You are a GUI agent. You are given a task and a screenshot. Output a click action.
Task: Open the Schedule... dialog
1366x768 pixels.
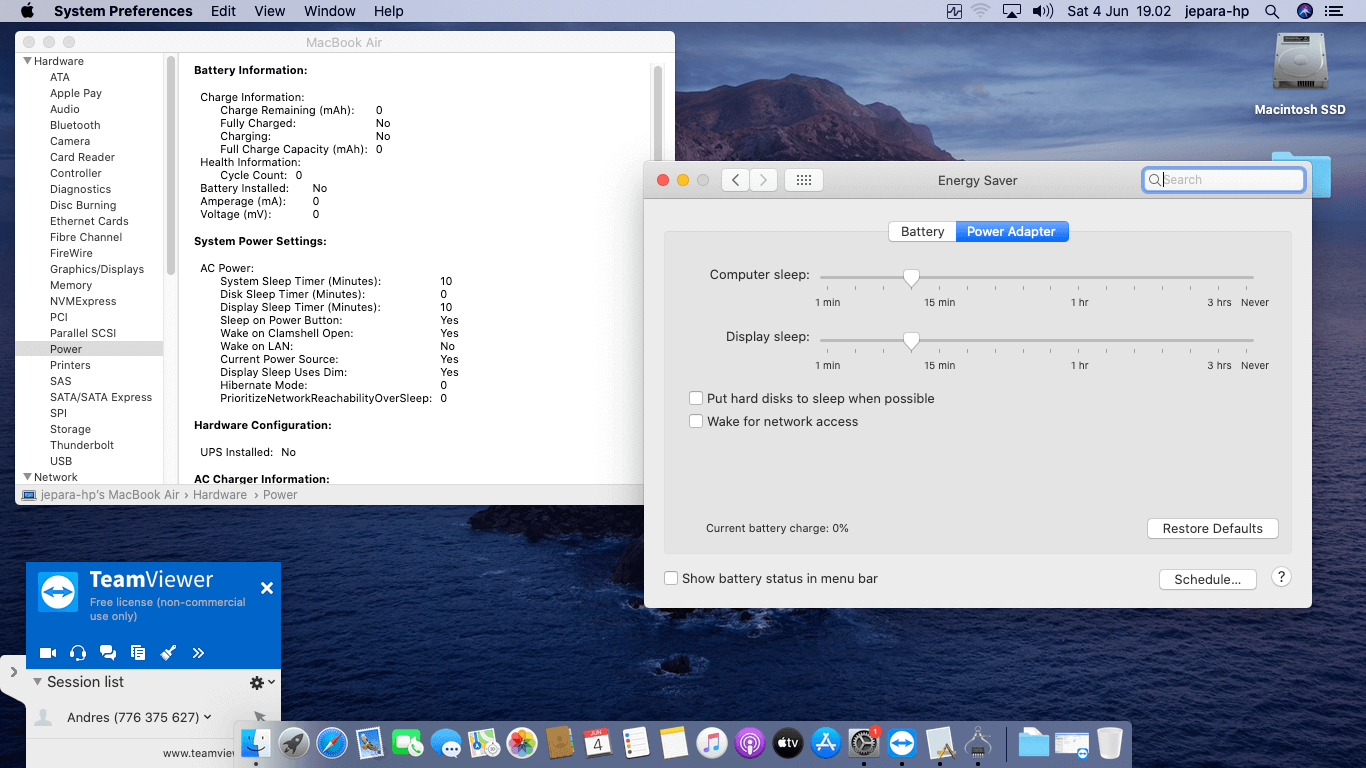pyautogui.click(x=1208, y=579)
